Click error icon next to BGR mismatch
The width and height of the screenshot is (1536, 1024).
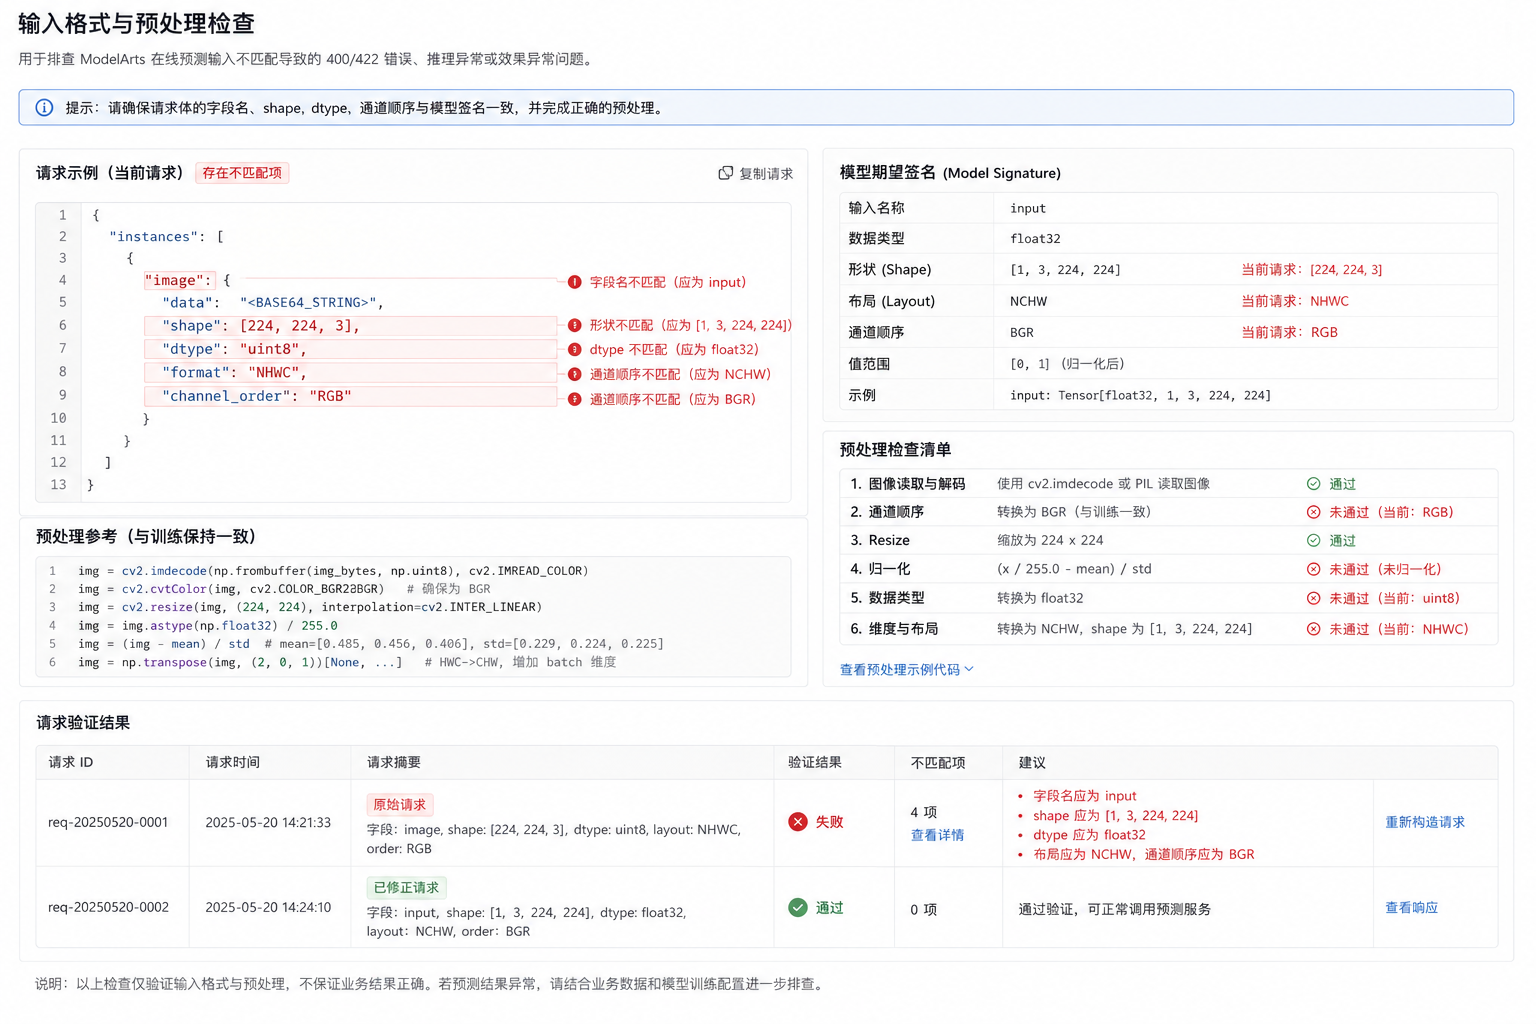pos(575,399)
